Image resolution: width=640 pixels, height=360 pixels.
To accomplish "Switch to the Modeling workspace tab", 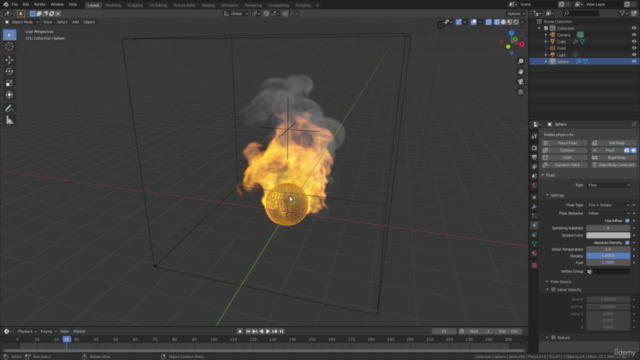I will (113, 5).
